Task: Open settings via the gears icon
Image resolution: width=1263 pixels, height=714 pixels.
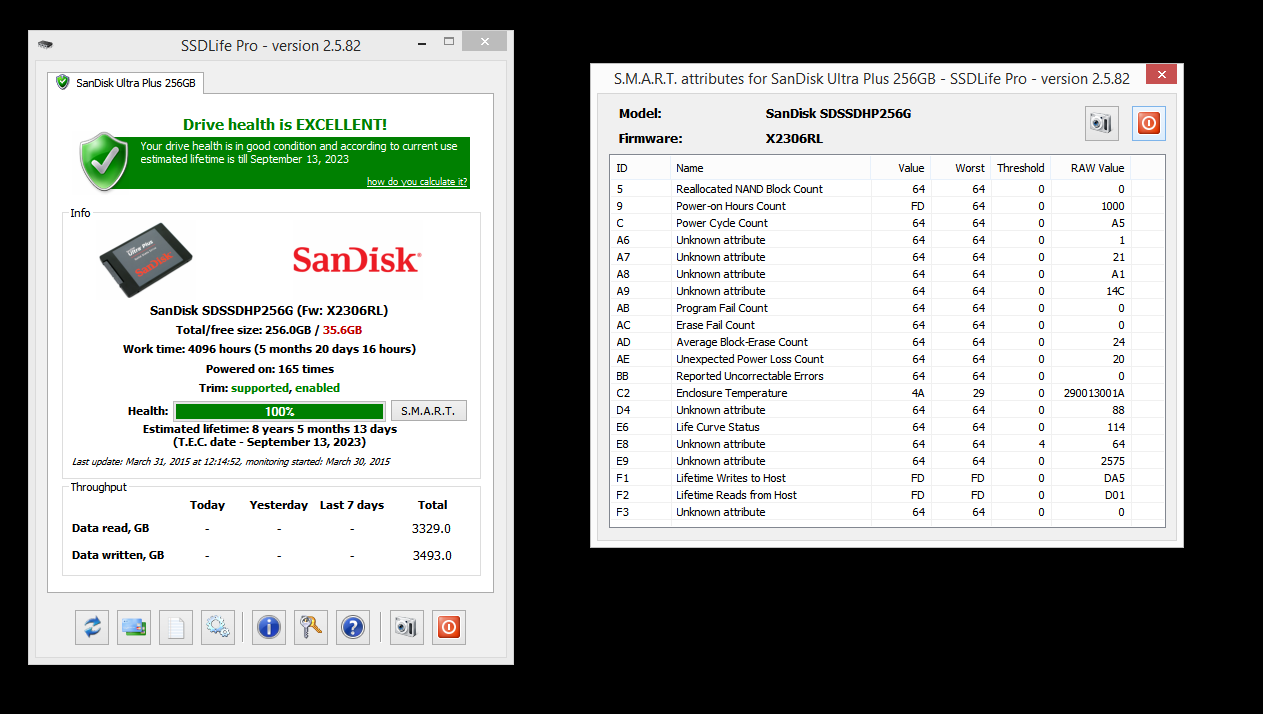Action: click(x=218, y=627)
